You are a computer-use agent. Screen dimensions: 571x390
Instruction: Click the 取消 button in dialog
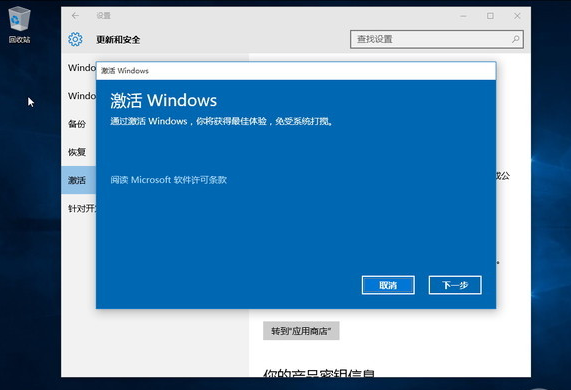tap(388, 285)
